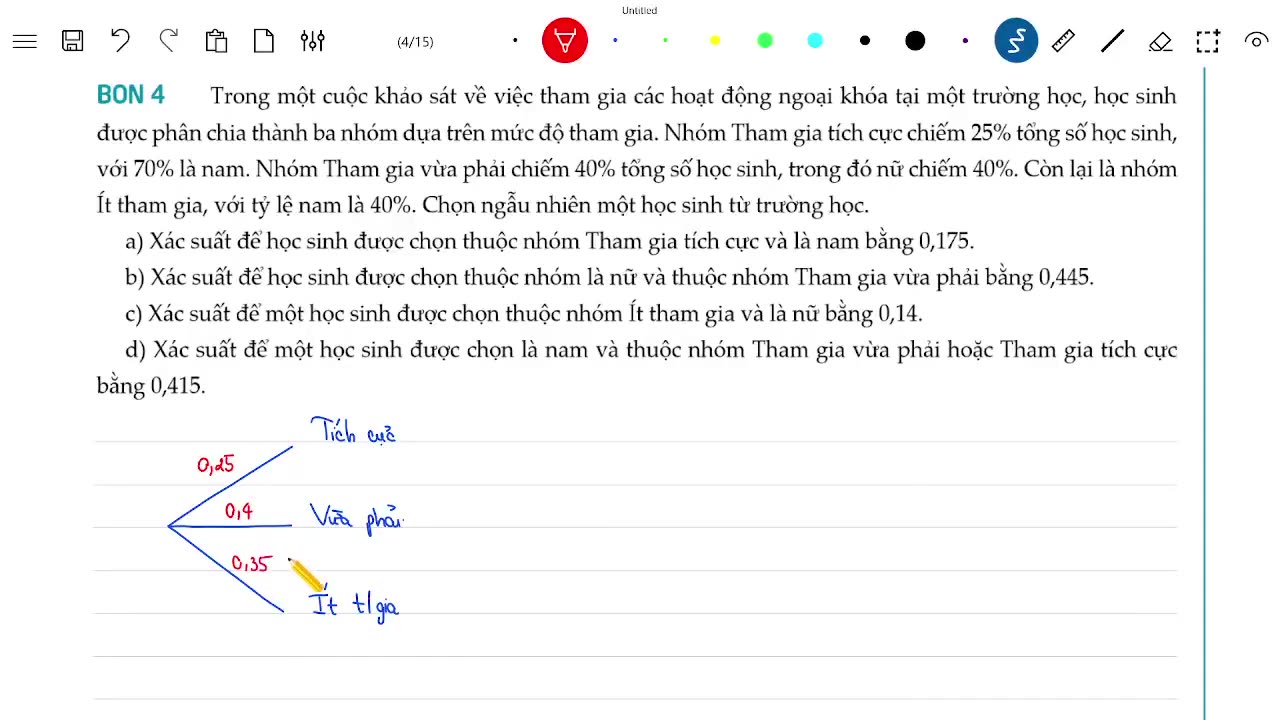Viewport: 1280px width, 720px height.
Task: Select the red highlighted pen tool
Action: [x=565, y=41]
